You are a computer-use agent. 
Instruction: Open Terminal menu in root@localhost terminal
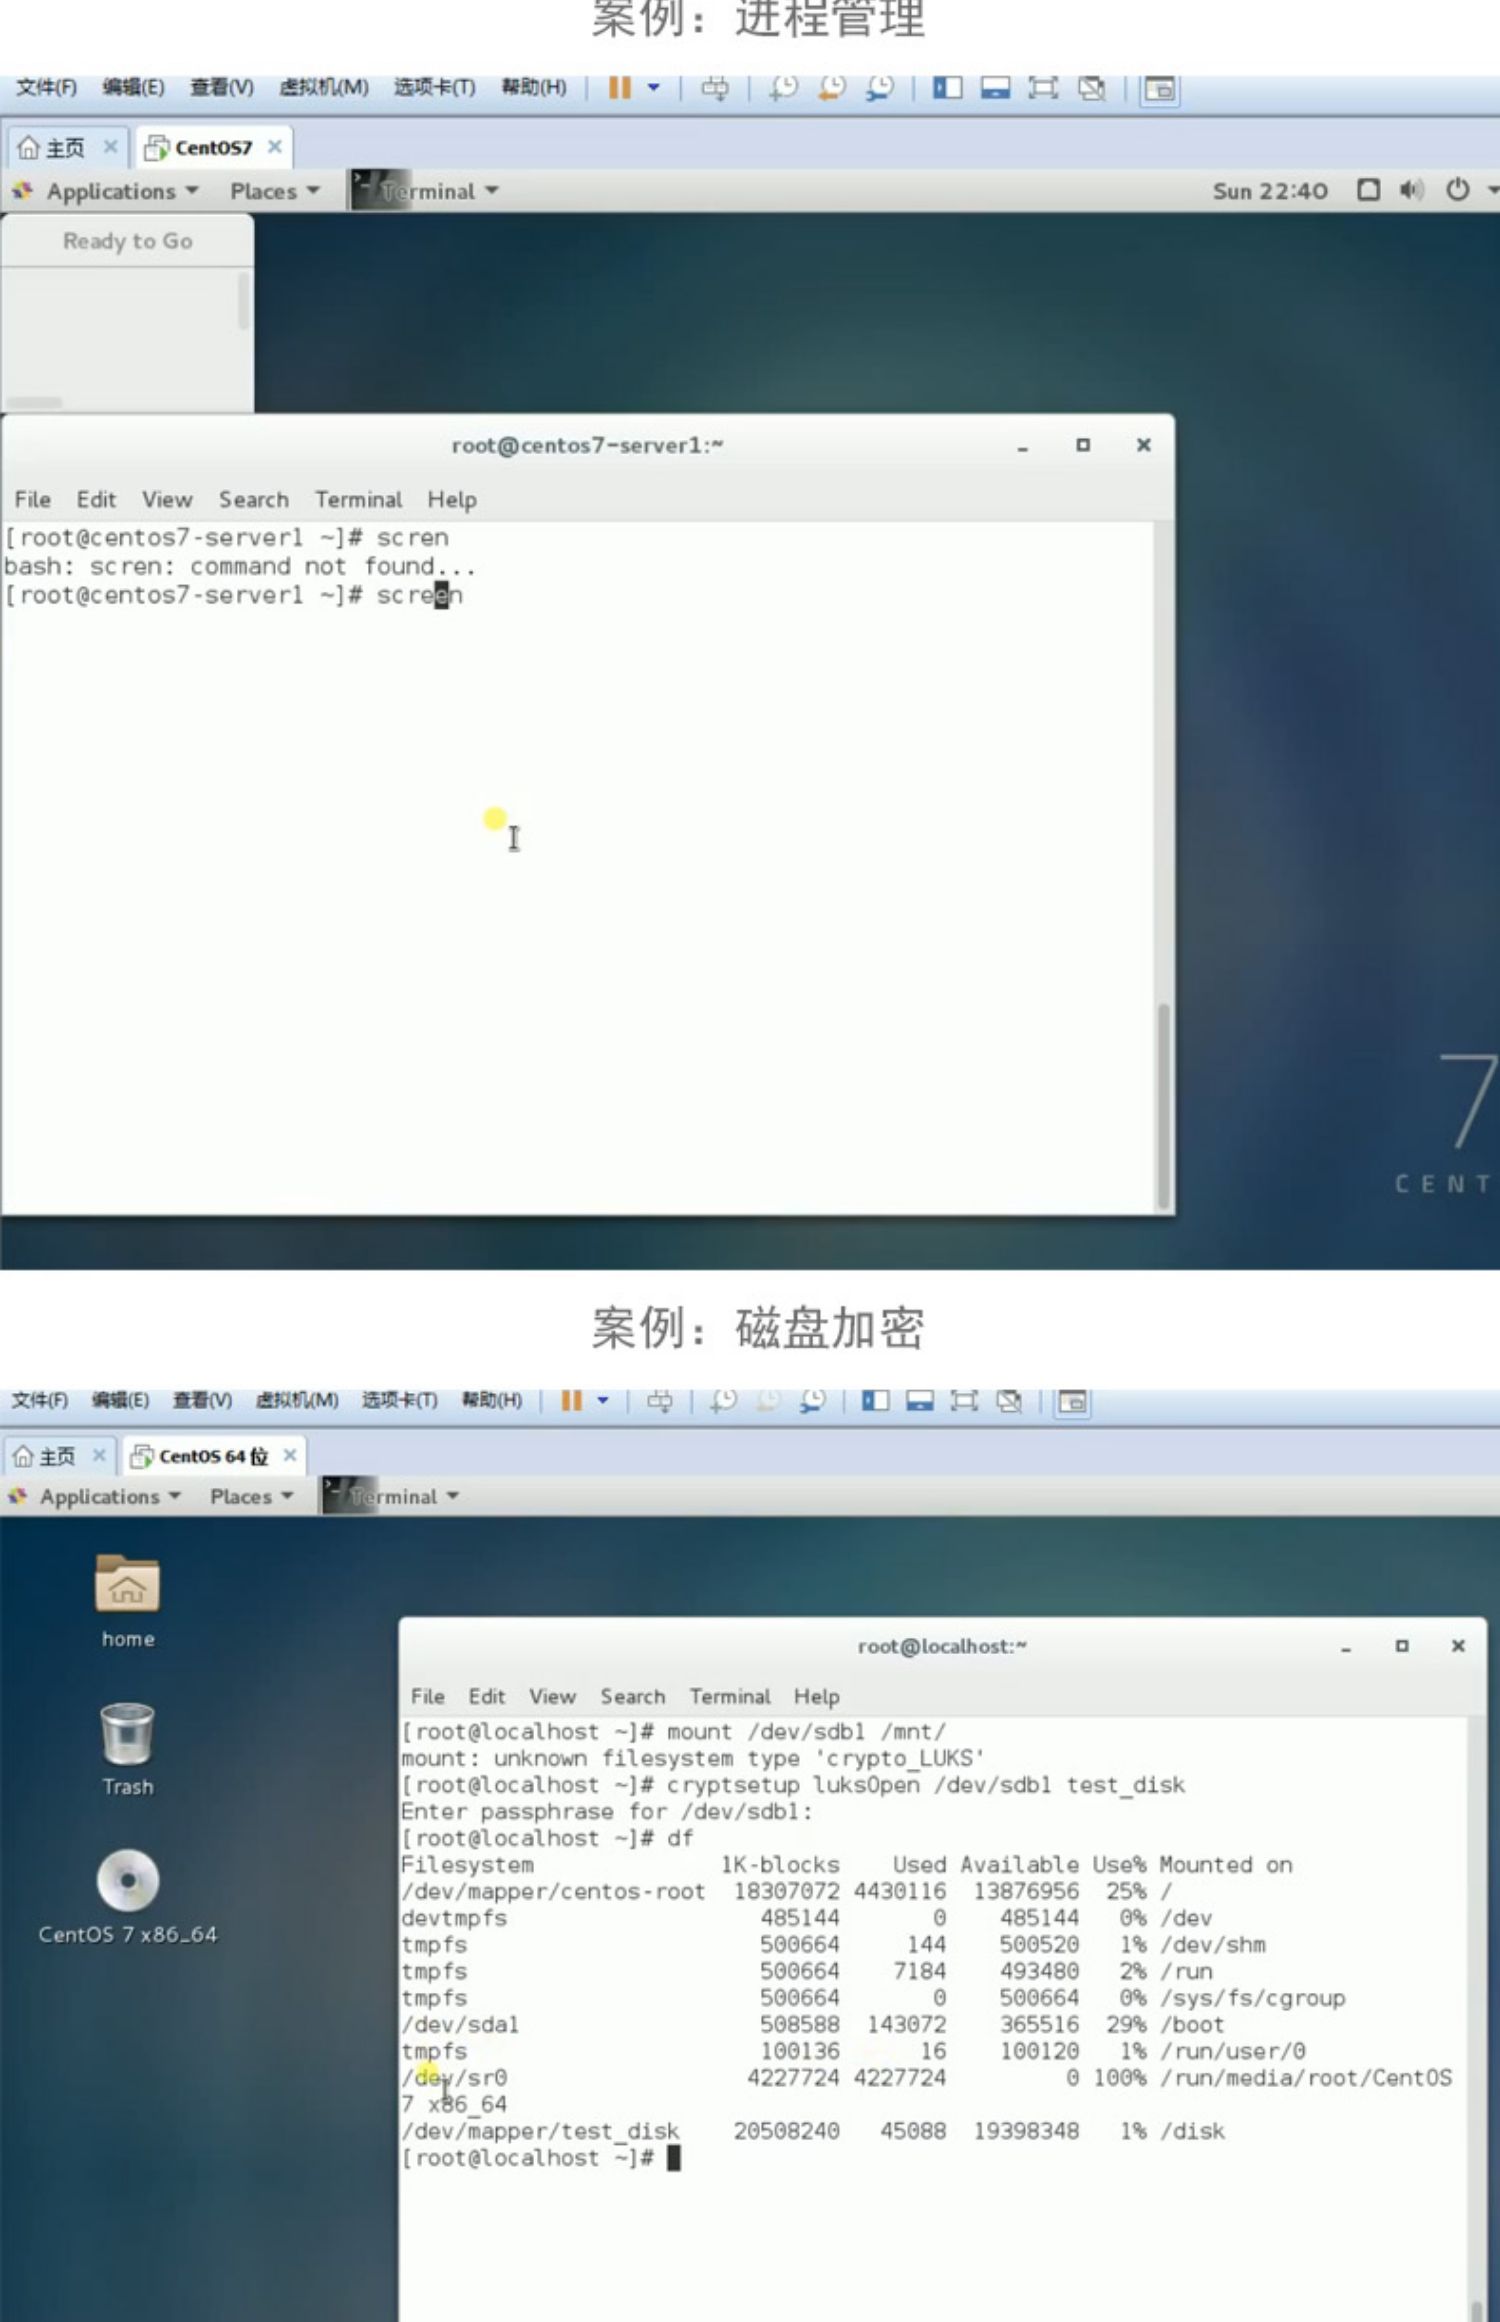[x=730, y=1697]
